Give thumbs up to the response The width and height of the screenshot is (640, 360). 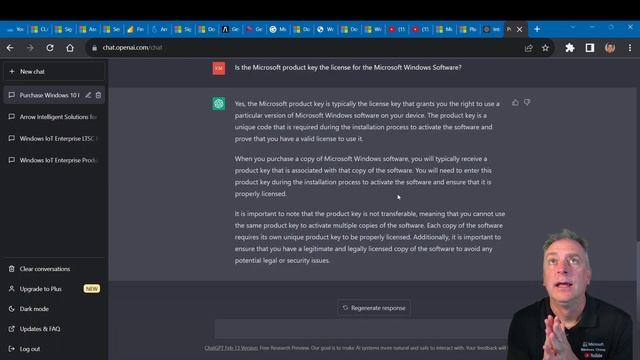coord(516,102)
